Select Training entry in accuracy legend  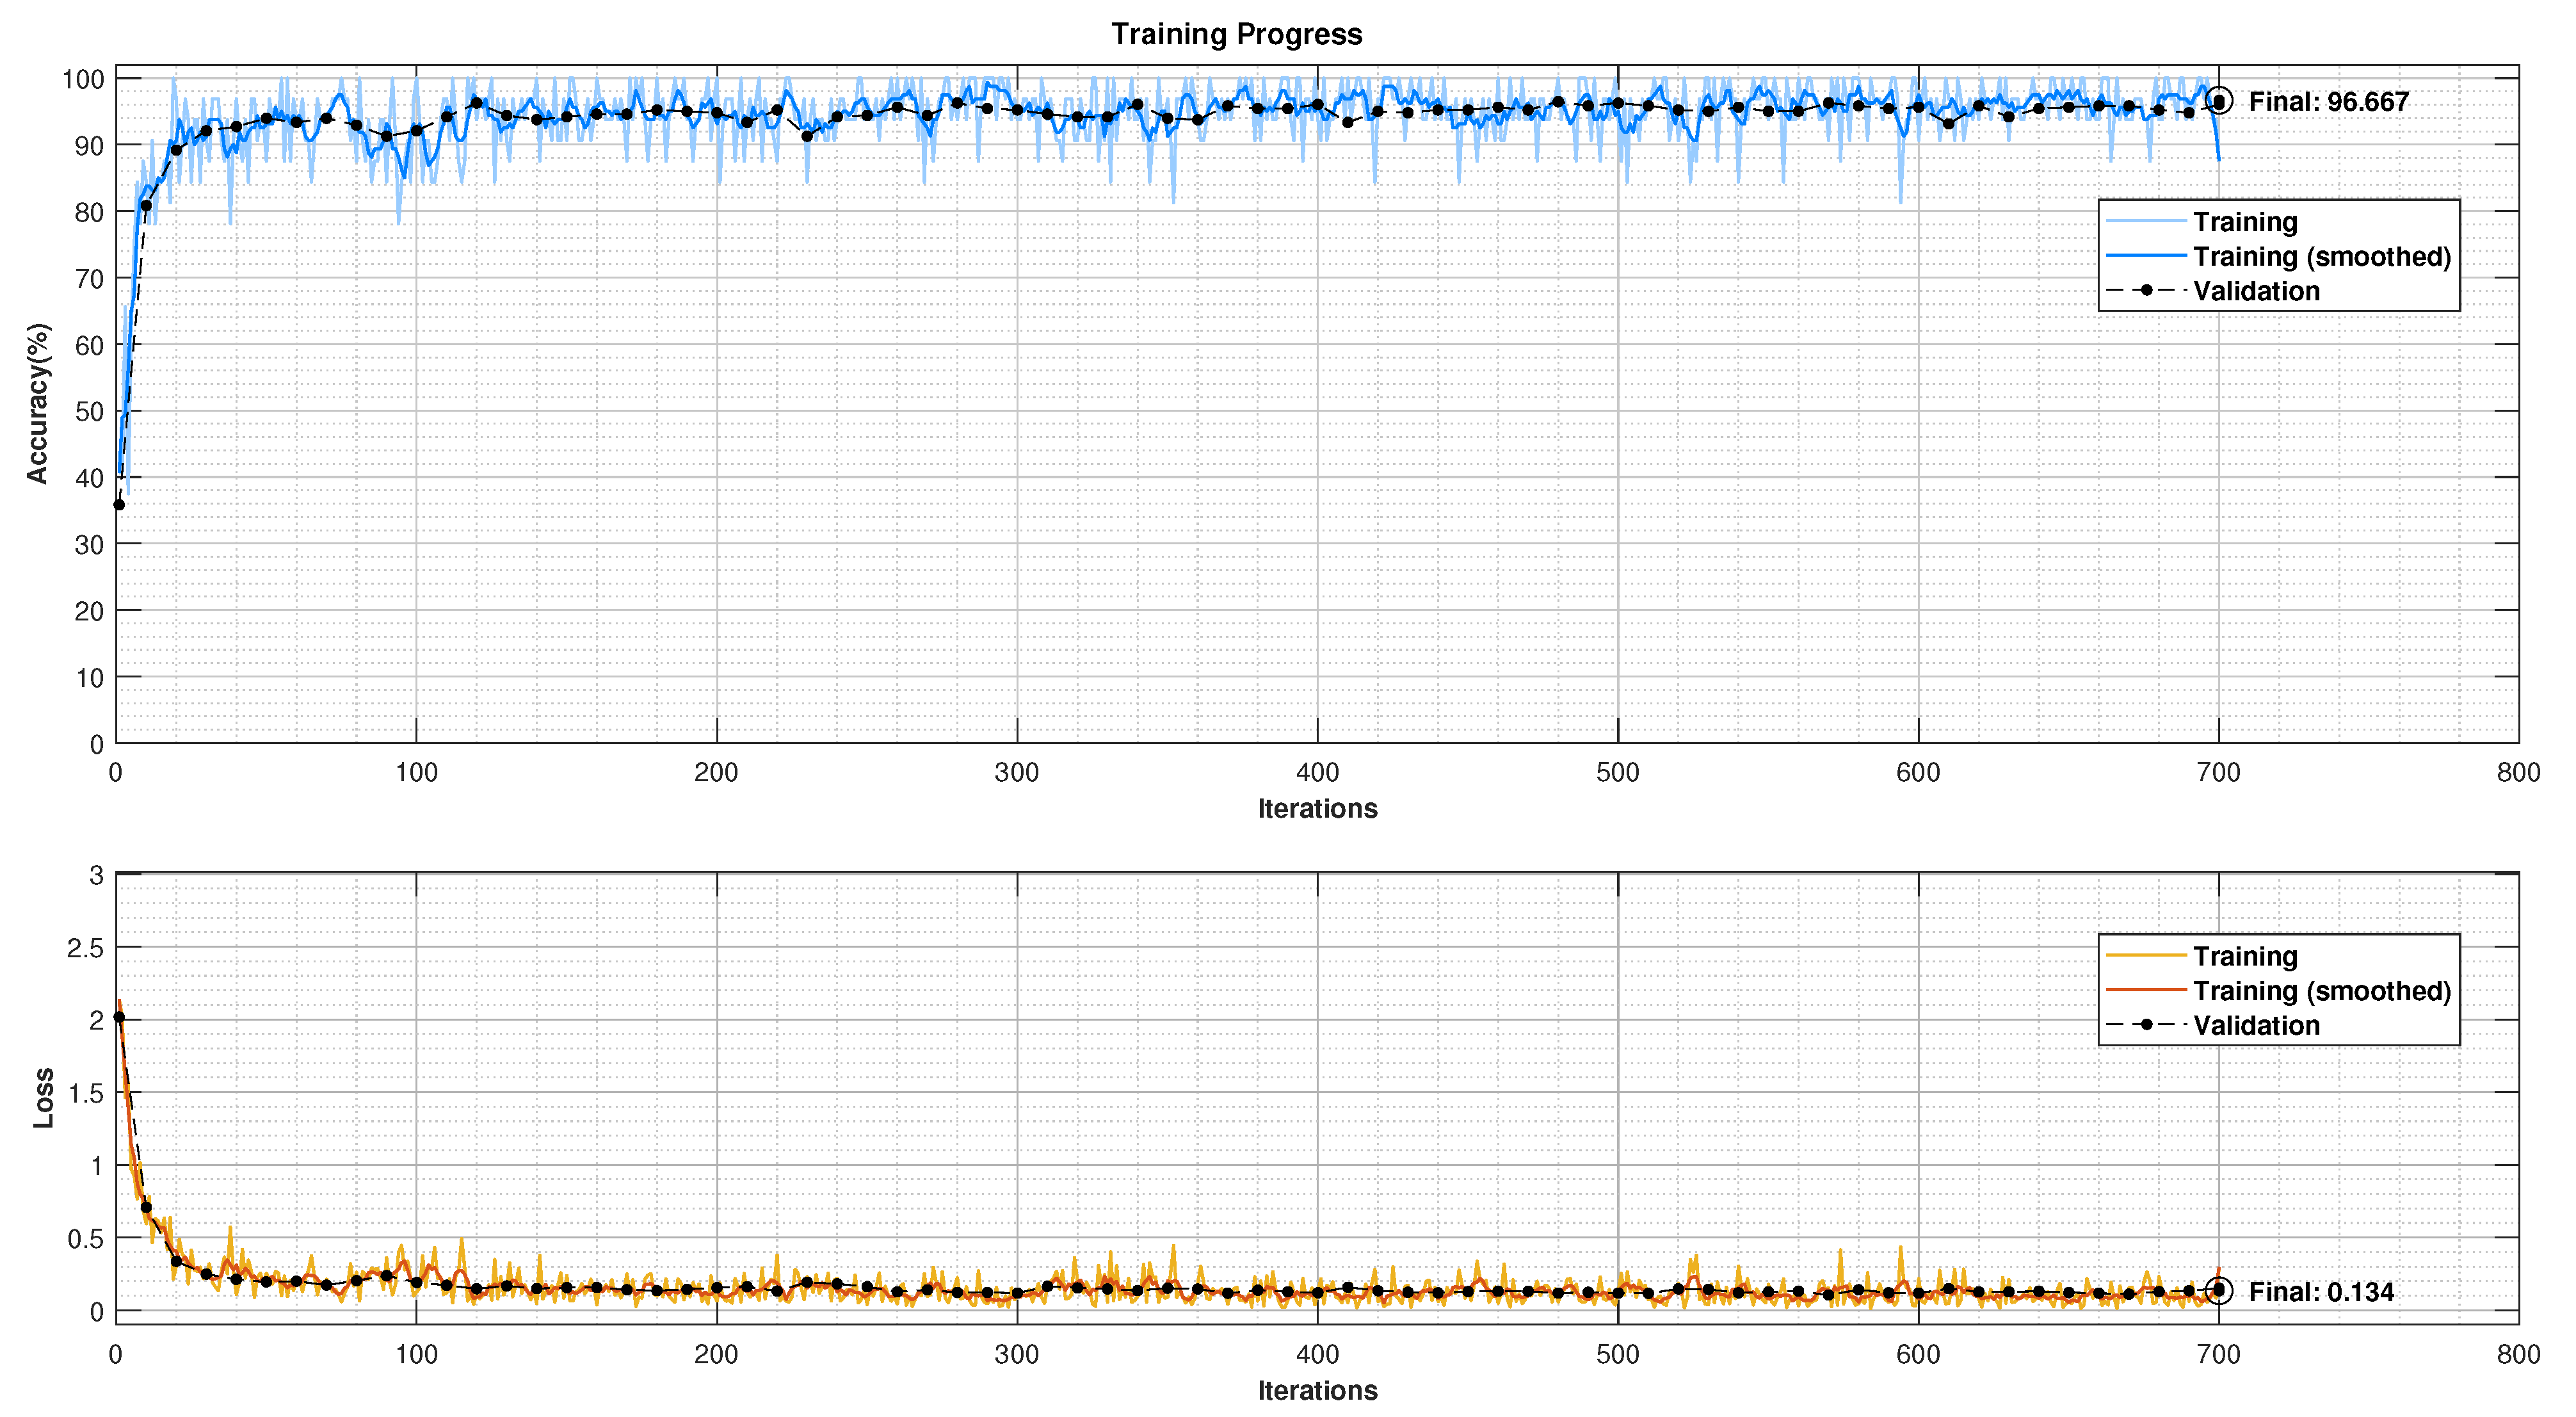[2245, 221]
